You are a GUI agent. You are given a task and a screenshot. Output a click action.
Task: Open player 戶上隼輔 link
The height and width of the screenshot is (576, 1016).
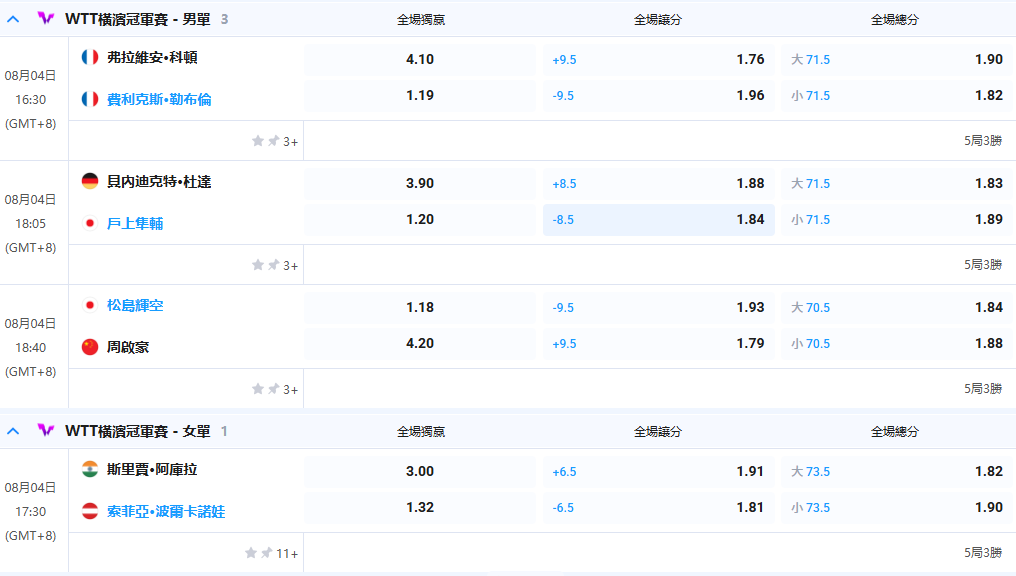coord(135,224)
